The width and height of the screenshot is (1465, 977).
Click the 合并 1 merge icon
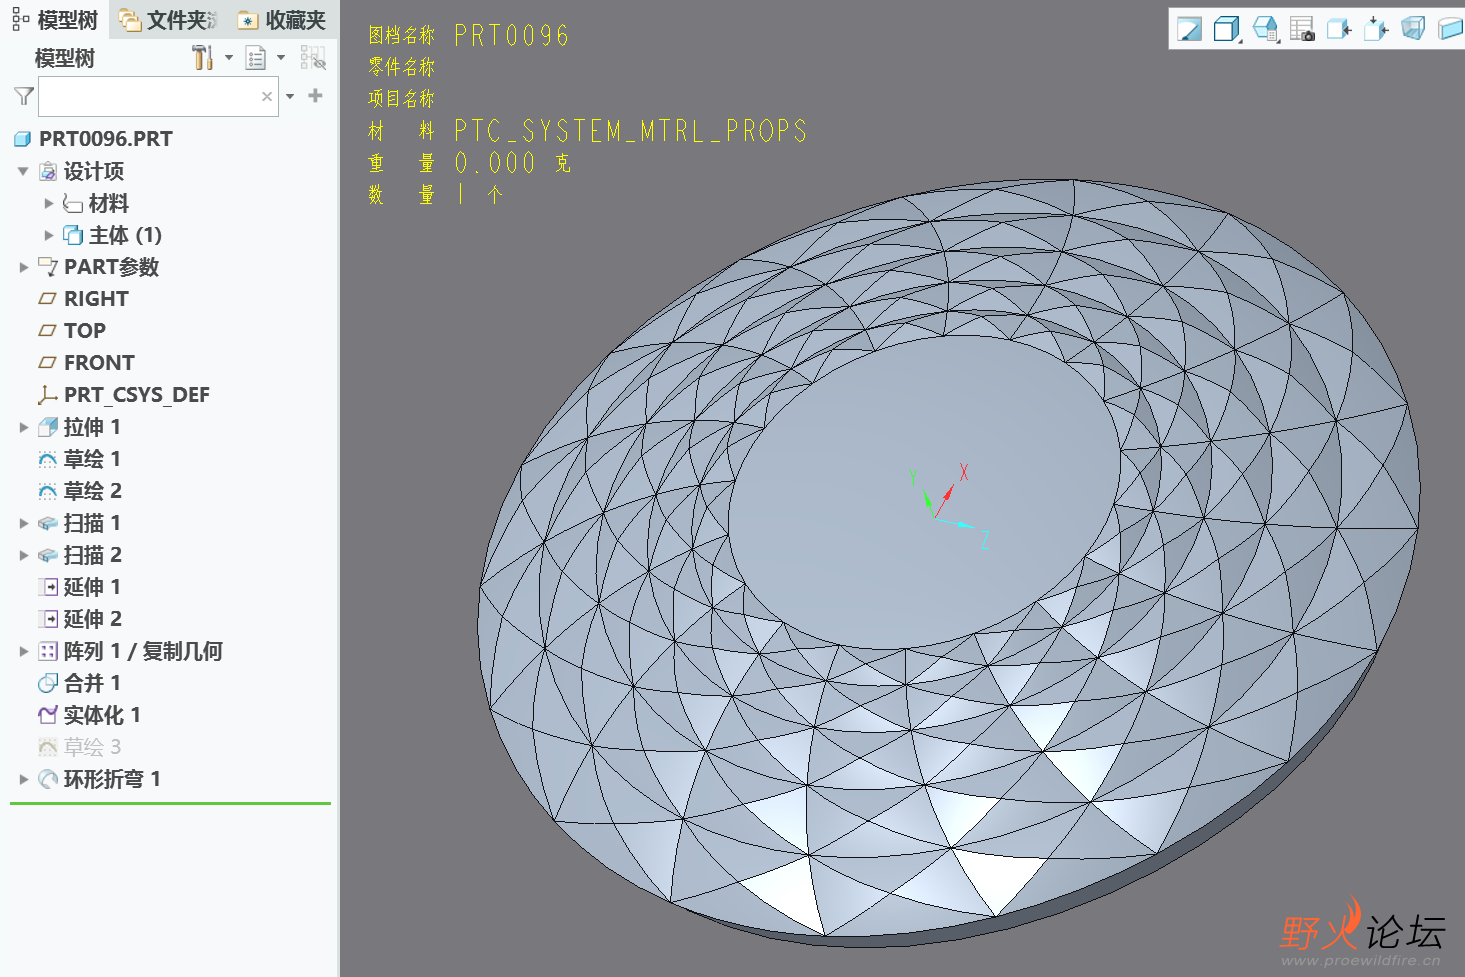[47, 683]
